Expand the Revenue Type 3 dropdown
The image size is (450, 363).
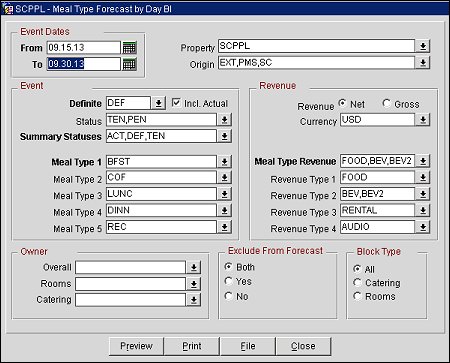coord(423,211)
